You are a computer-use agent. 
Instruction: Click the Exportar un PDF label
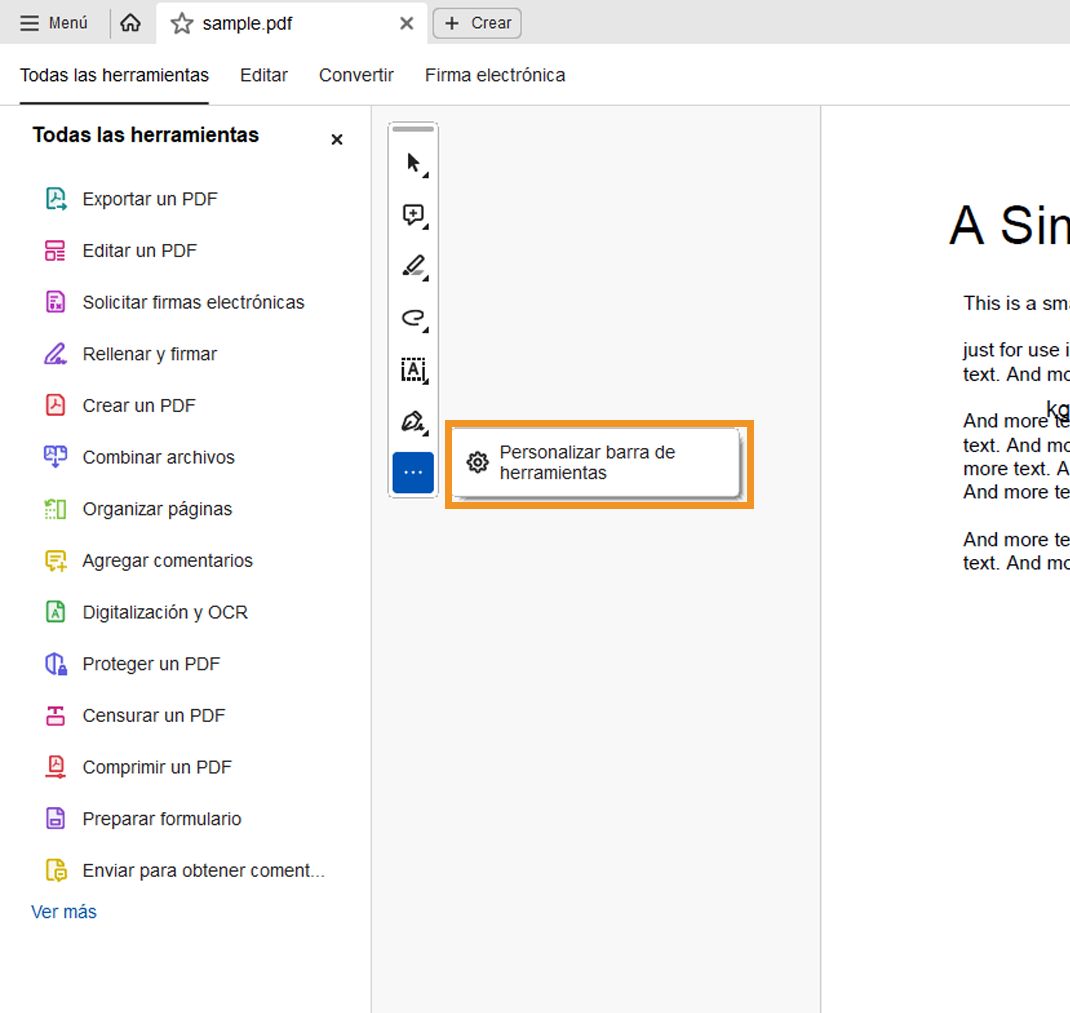pyautogui.click(x=150, y=199)
